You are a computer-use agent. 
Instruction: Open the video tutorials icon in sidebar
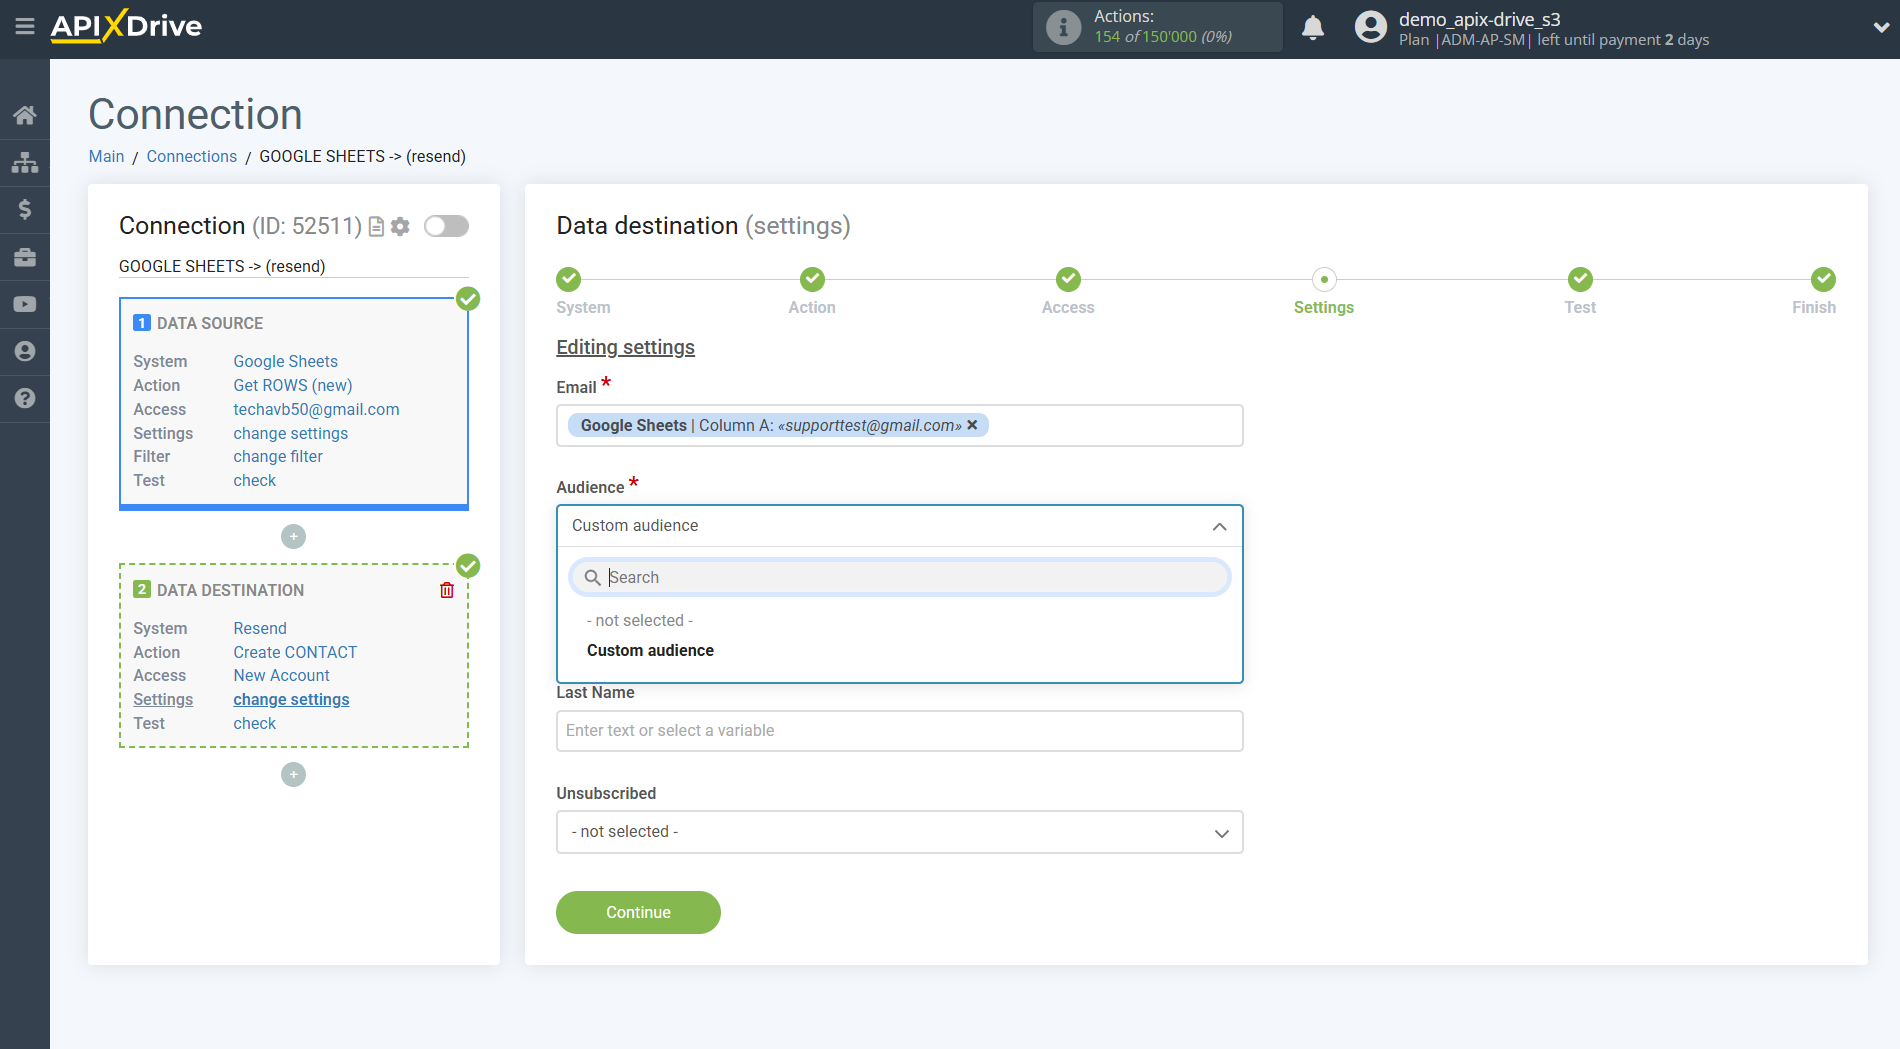point(25,303)
